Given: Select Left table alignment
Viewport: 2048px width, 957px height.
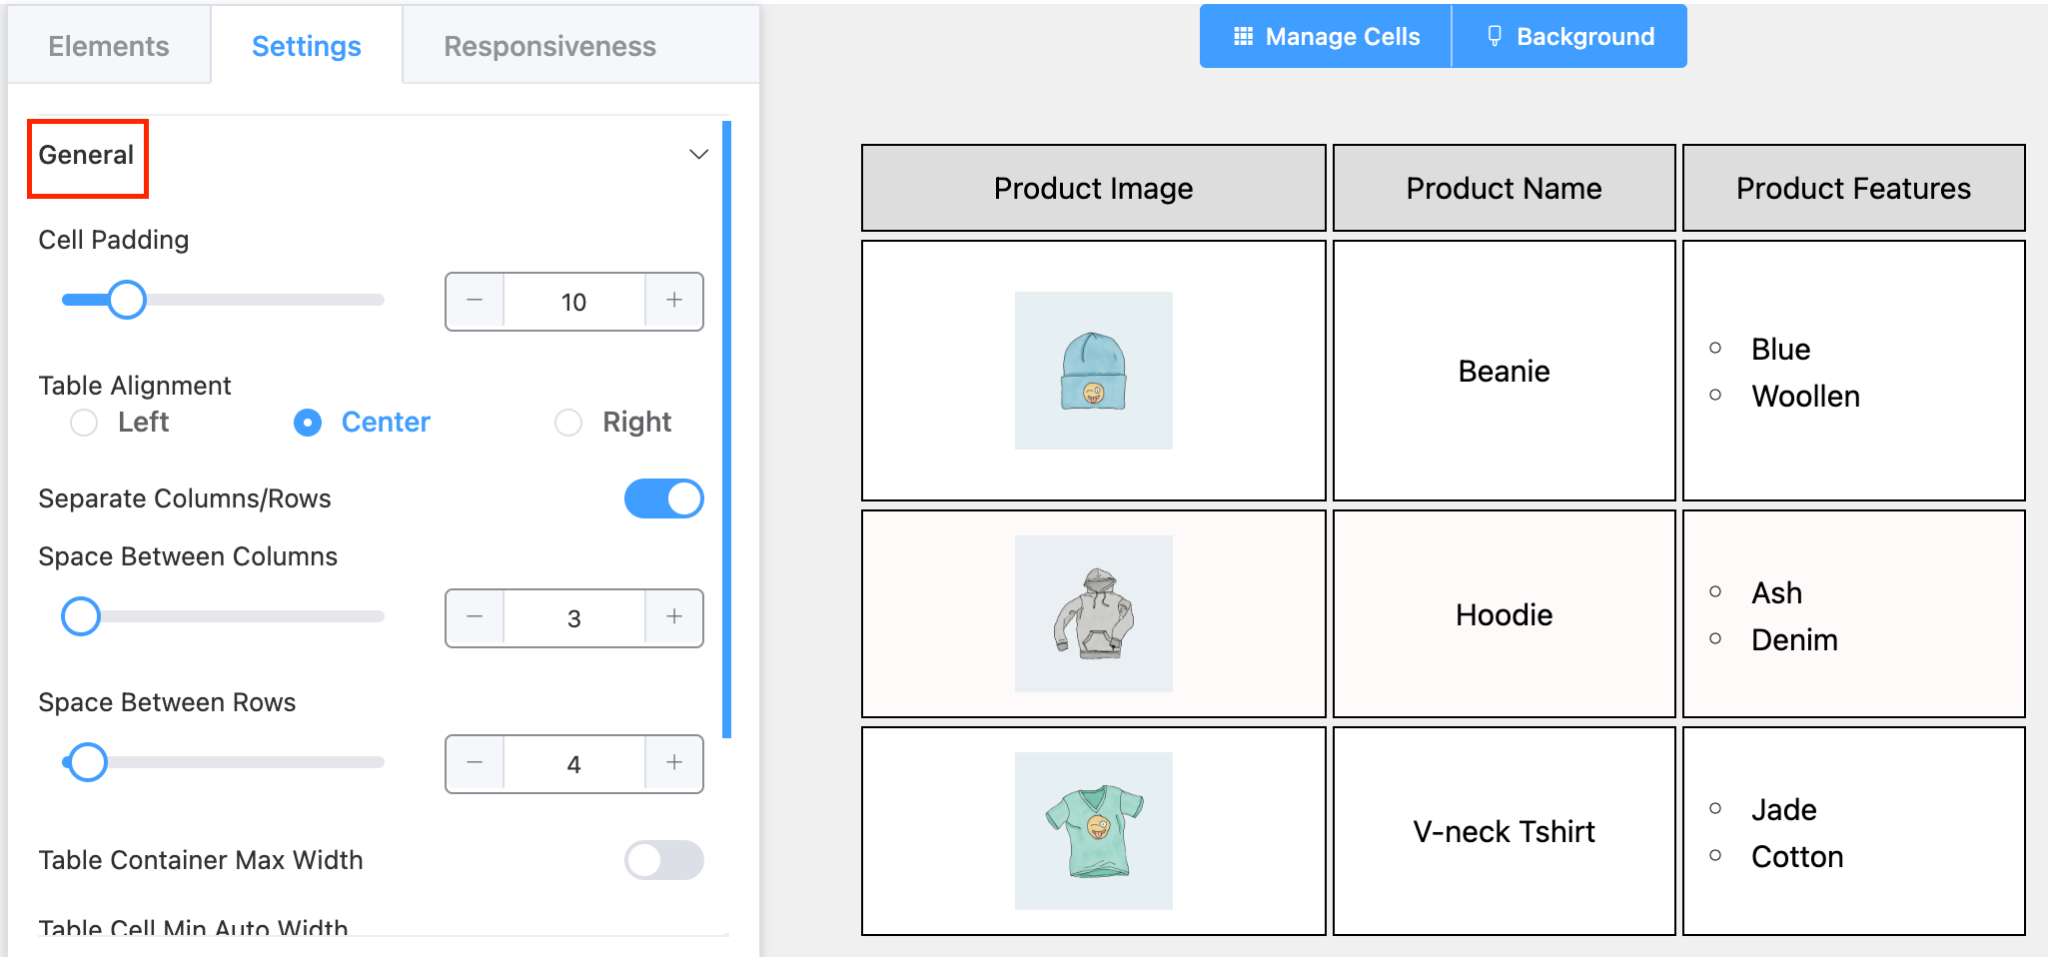Looking at the screenshot, I should coord(84,422).
